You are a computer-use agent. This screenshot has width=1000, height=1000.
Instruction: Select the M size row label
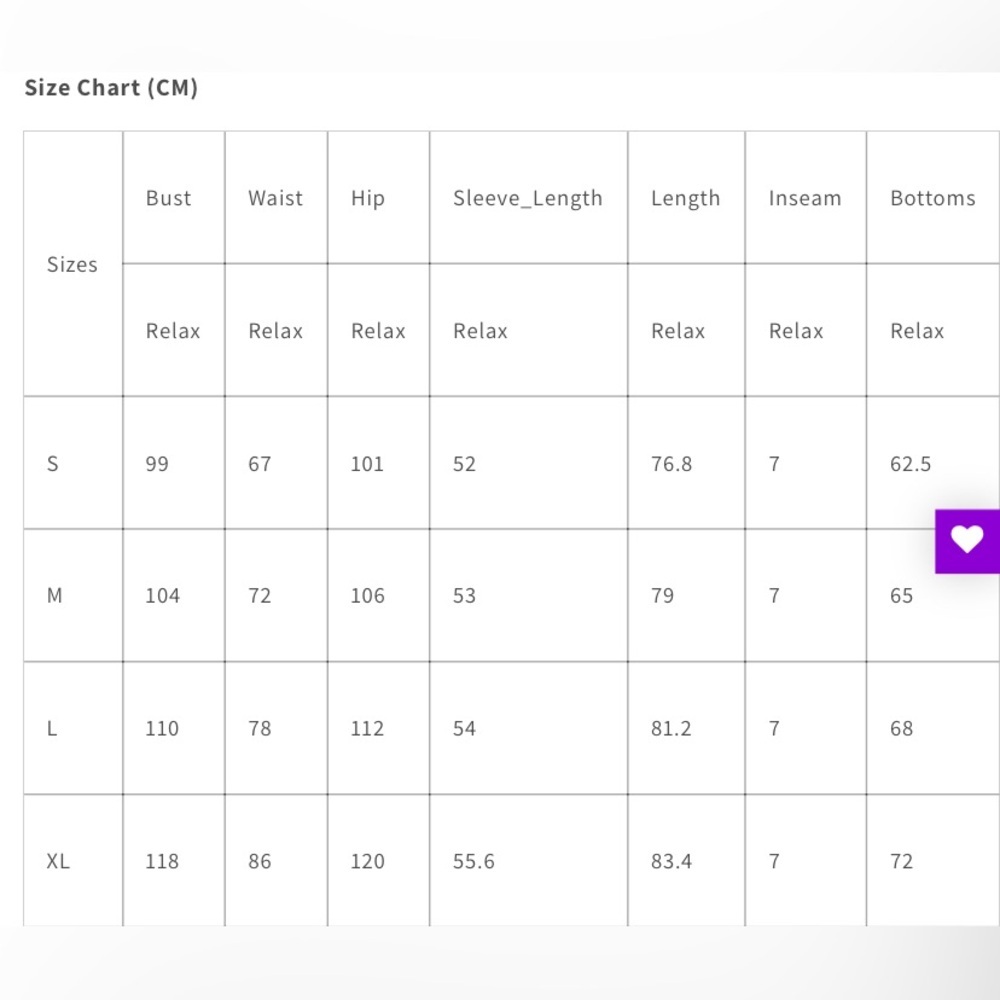click(x=54, y=596)
